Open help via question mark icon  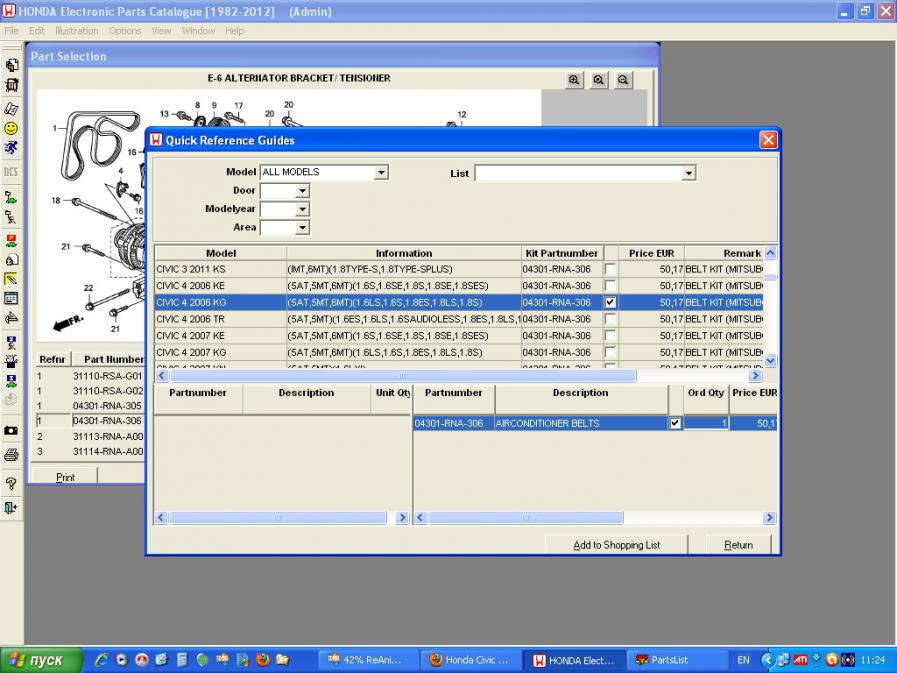tap(11, 484)
